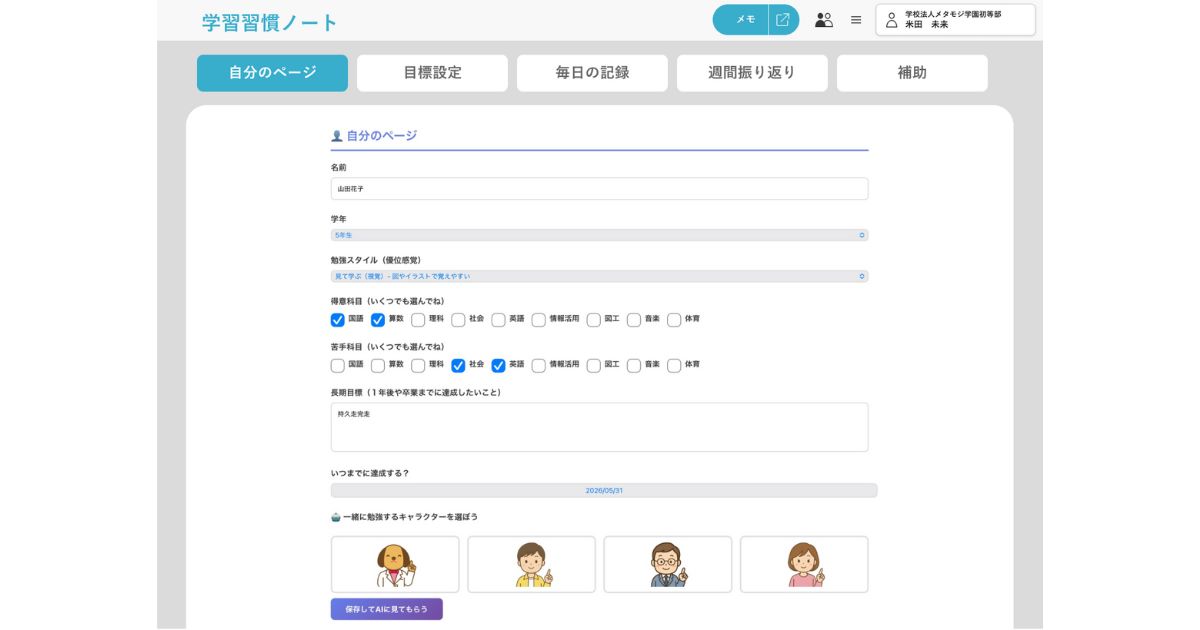Switch to the 目標設定 tab

430,72
